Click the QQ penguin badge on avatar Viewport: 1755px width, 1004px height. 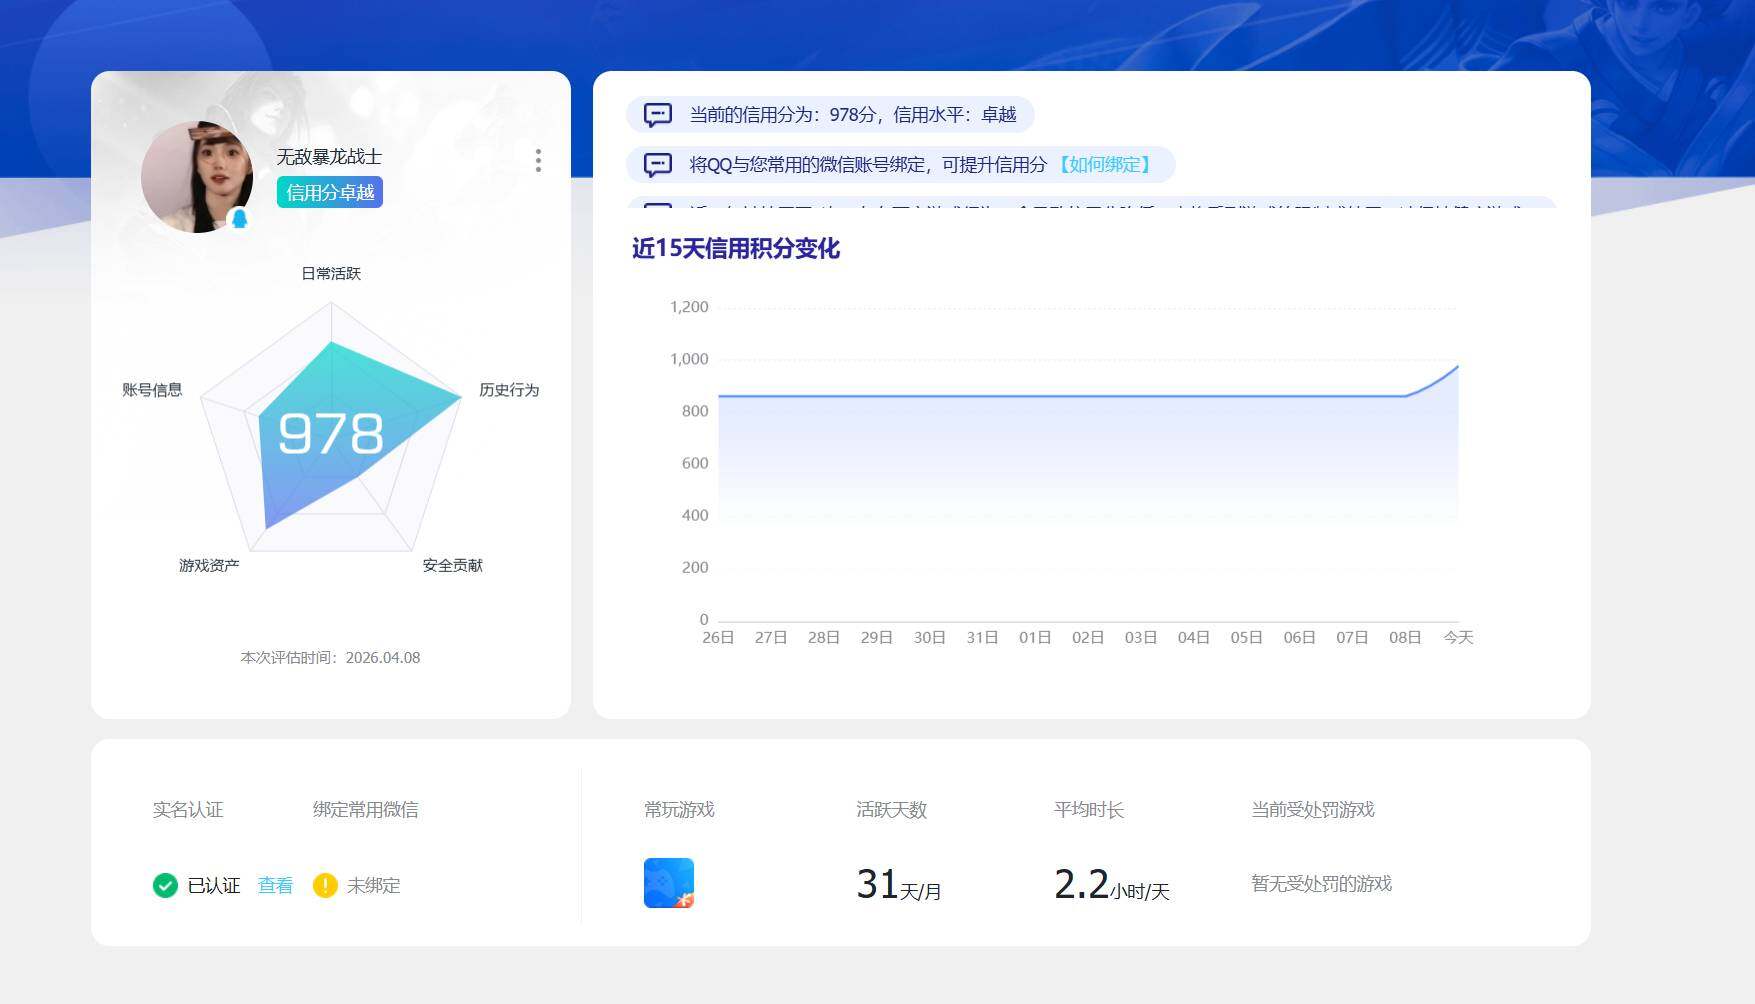click(240, 219)
